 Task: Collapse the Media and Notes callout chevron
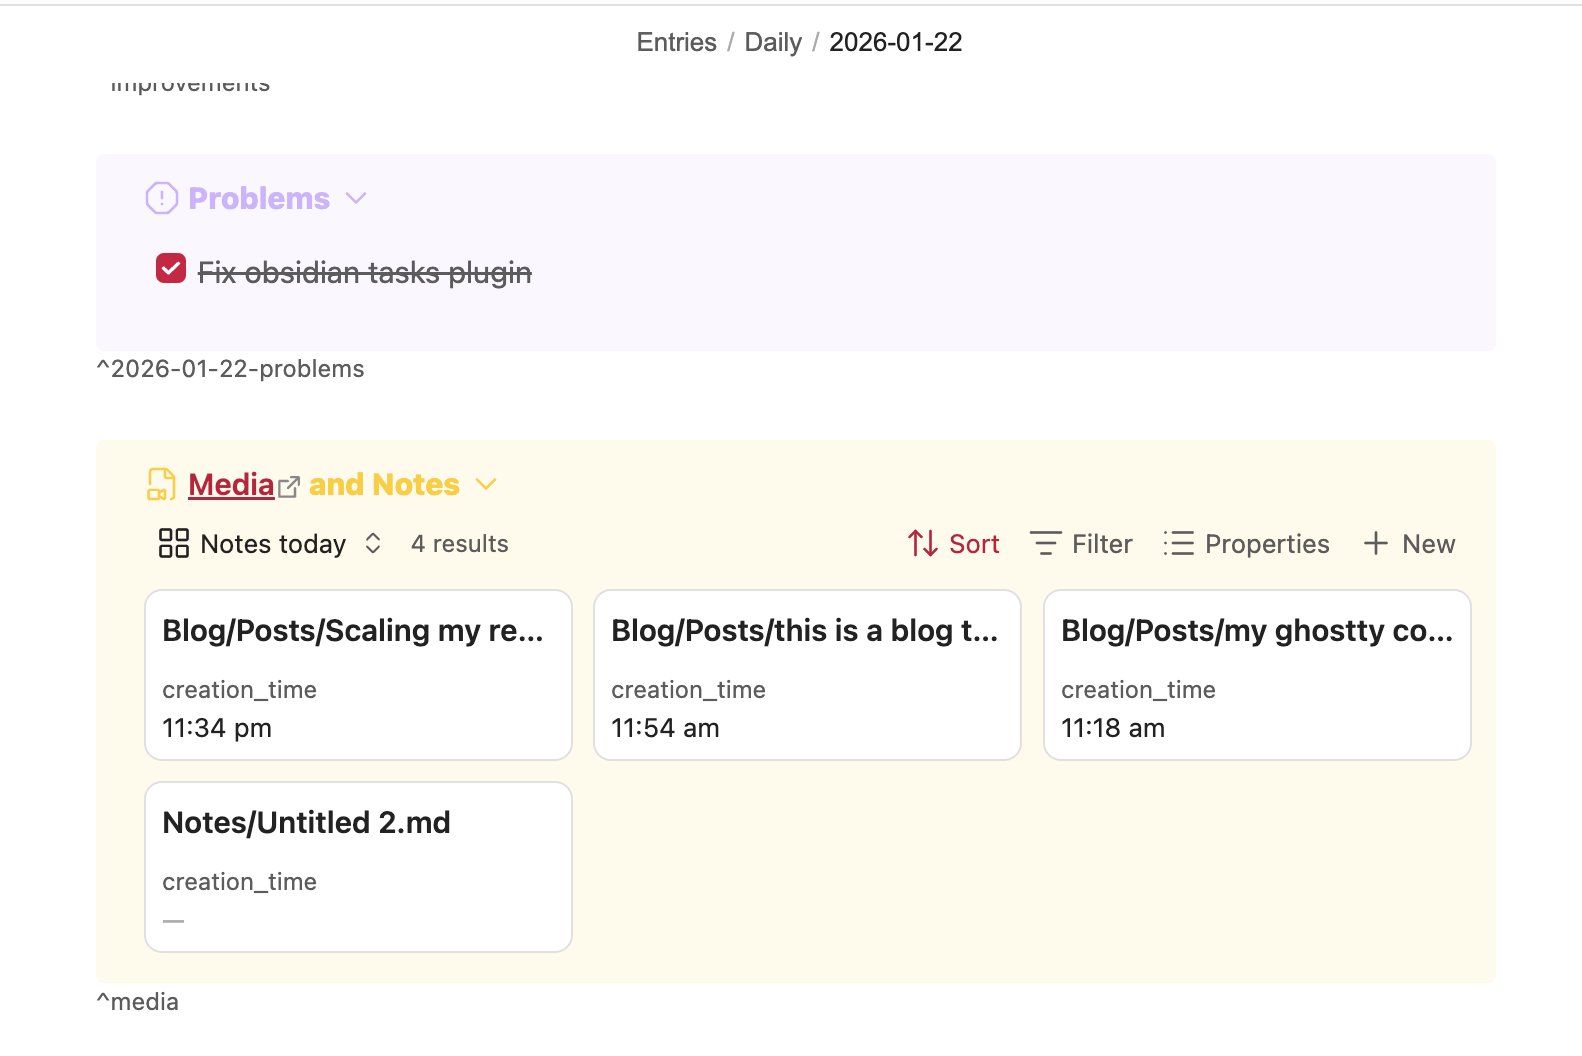click(x=486, y=484)
